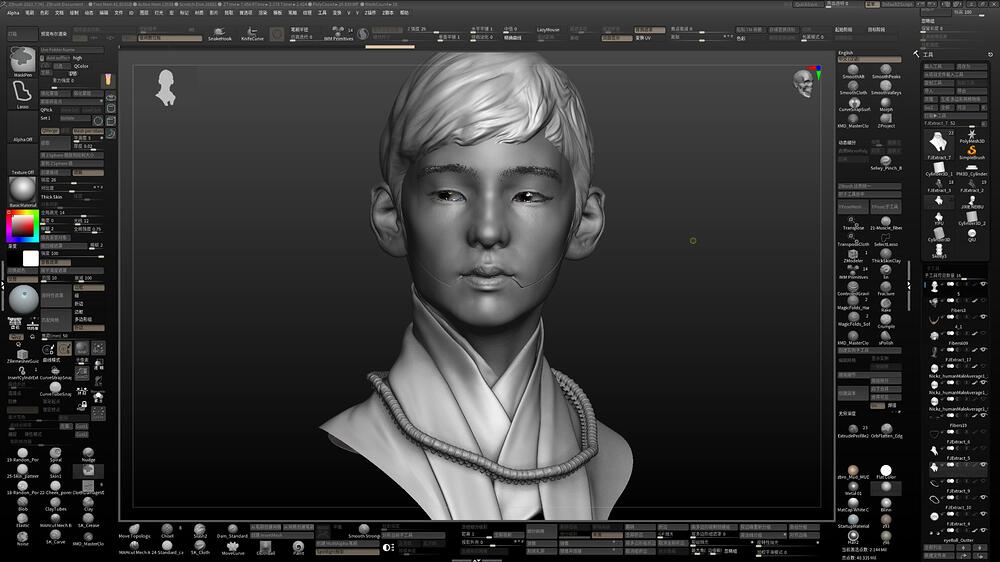1000x562 pixels.
Task: Toggle the Add suffix option
Action: (x=57, y=58)
